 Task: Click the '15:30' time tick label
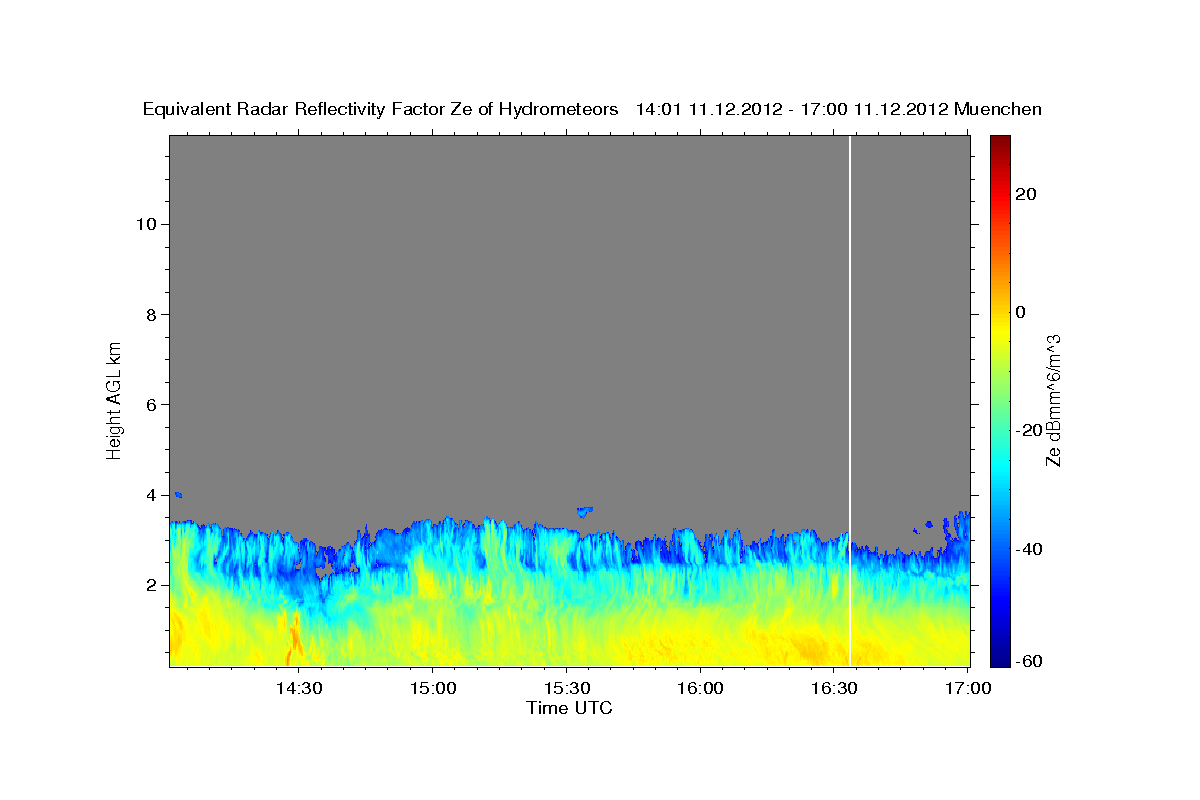pos(566,688)
